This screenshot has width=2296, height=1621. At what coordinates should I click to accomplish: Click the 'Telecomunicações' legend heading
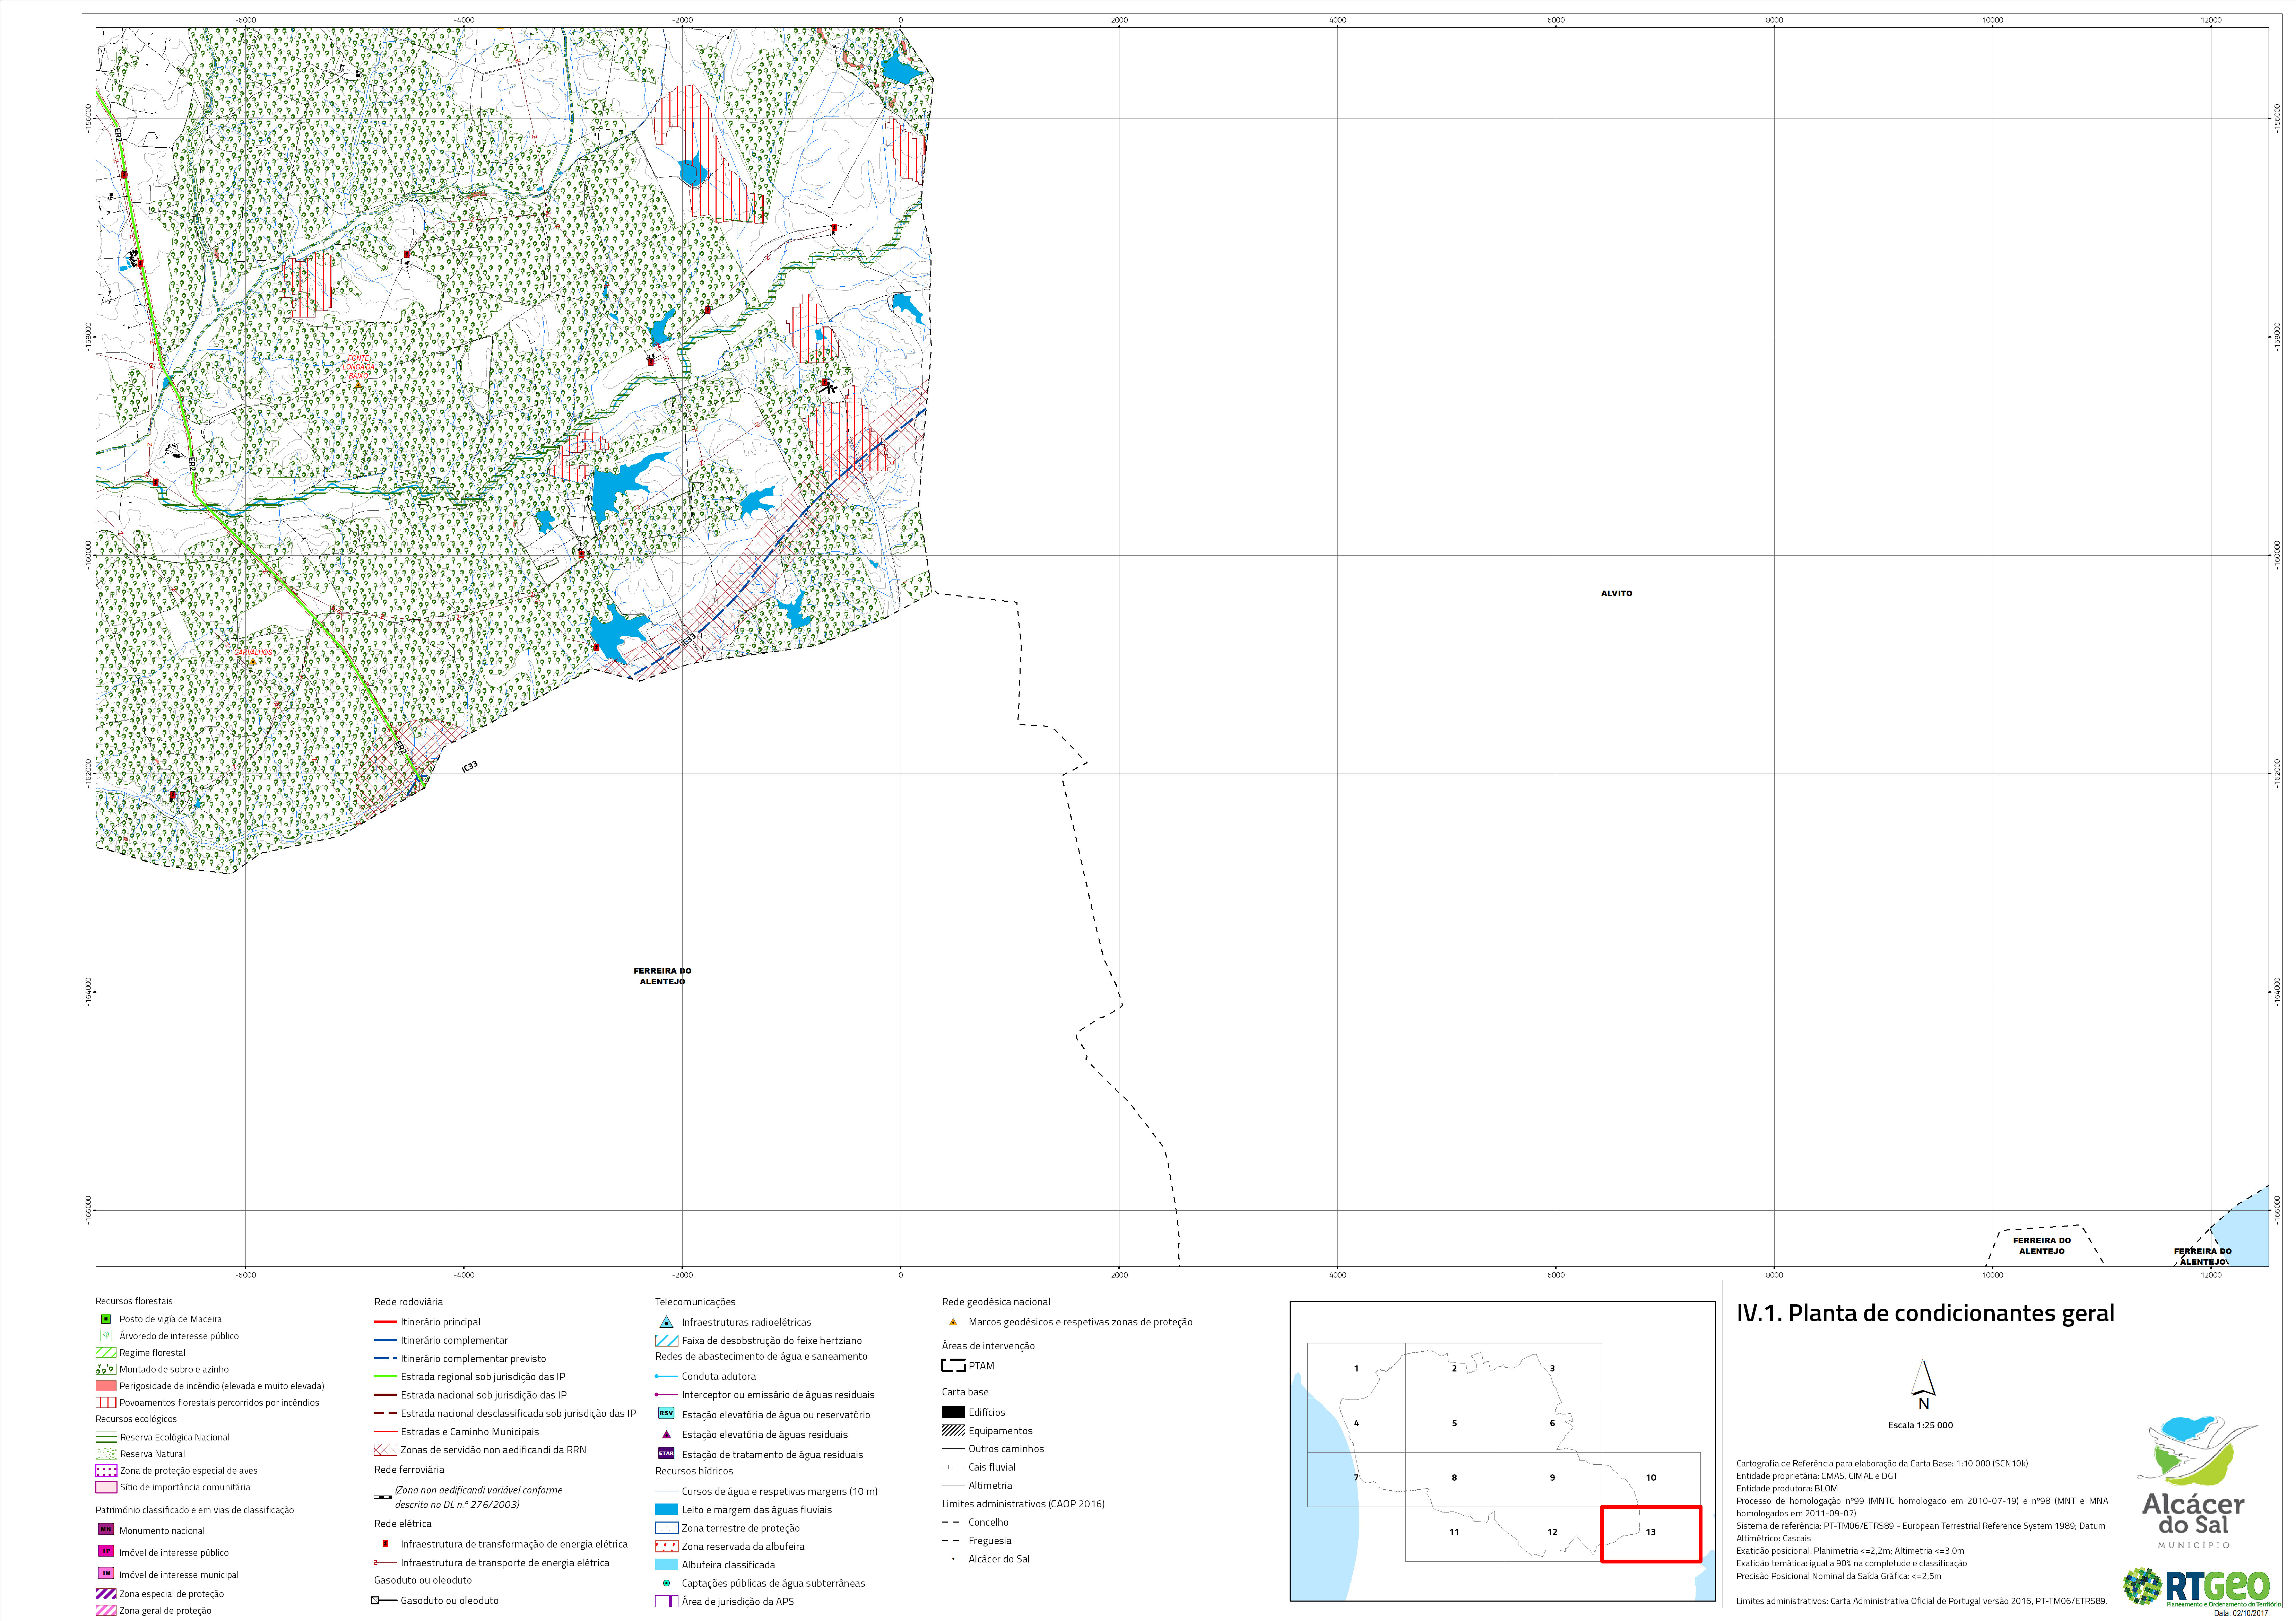695,1302
